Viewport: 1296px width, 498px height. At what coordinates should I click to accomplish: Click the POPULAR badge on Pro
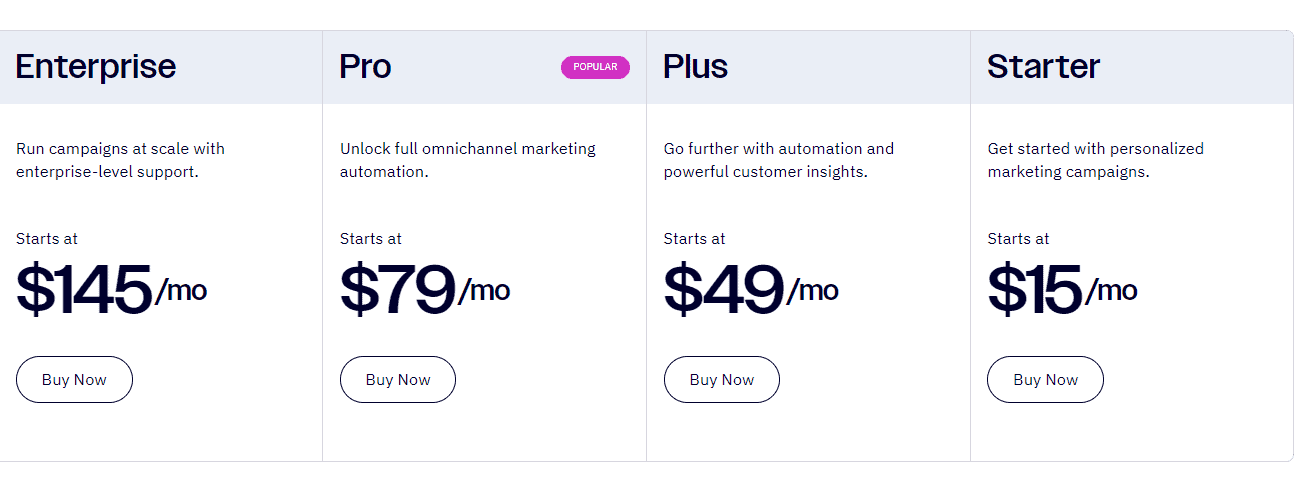pyautogui.click(x=595, y=67)
